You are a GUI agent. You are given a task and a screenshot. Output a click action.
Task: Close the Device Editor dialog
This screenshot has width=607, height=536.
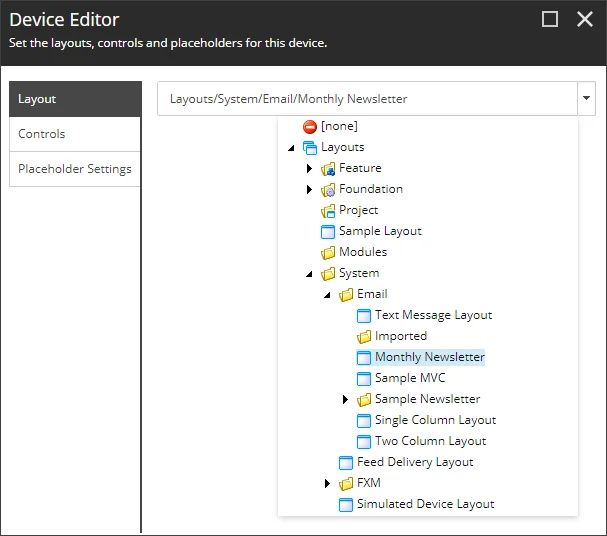585,19
